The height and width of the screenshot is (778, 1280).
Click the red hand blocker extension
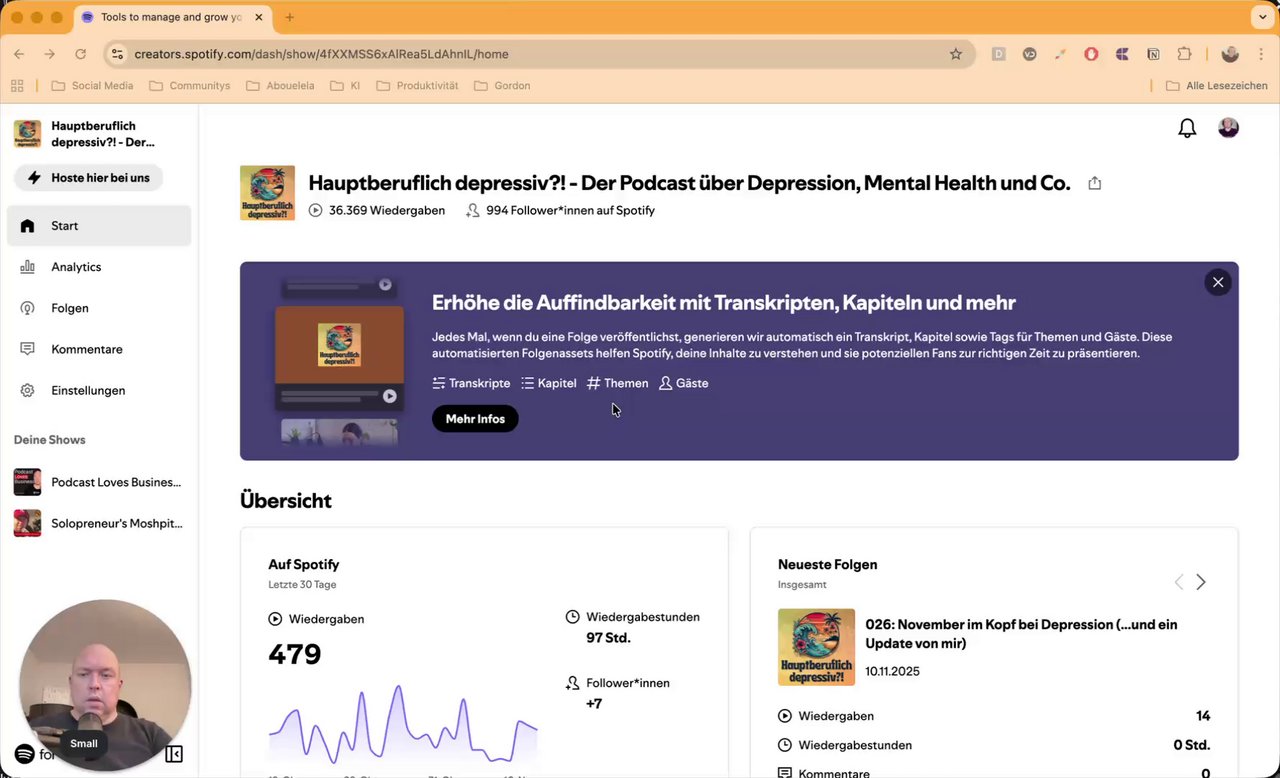[1091, 54]
